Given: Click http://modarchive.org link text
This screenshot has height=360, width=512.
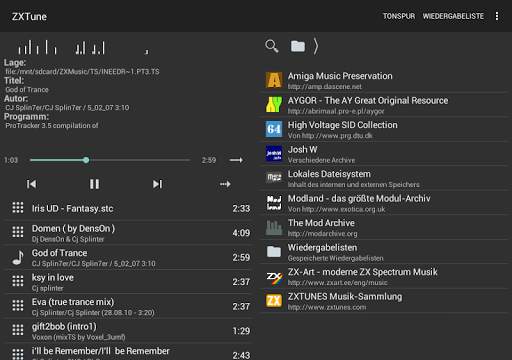Looking at the screenshot, I should [x=322, y=234].
